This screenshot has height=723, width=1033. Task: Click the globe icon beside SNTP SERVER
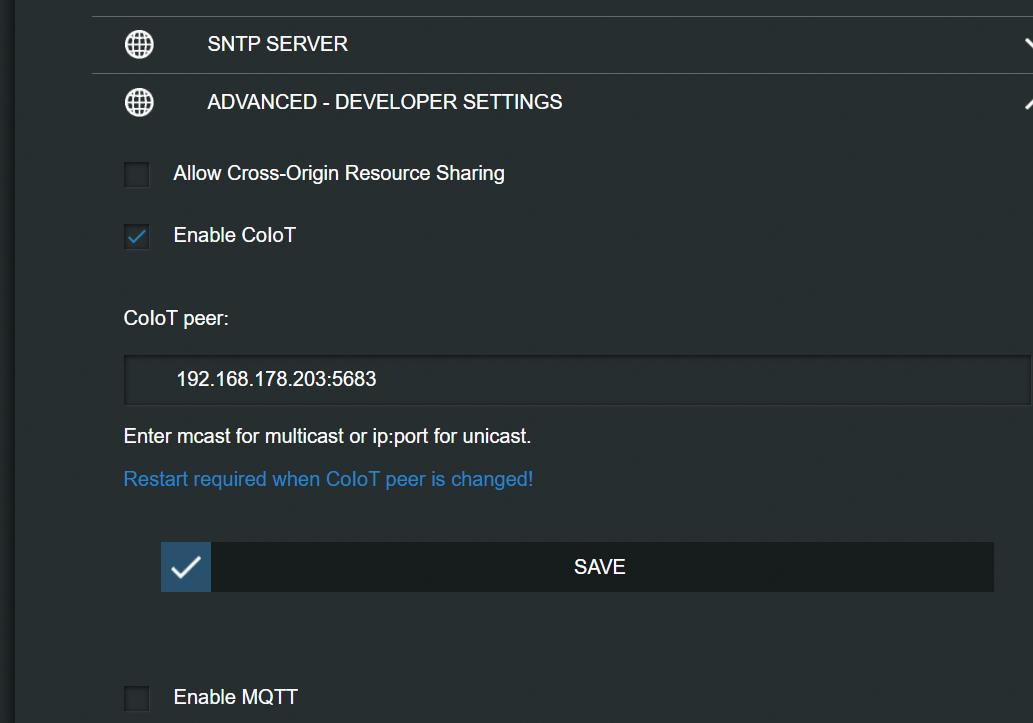[139, 45]
